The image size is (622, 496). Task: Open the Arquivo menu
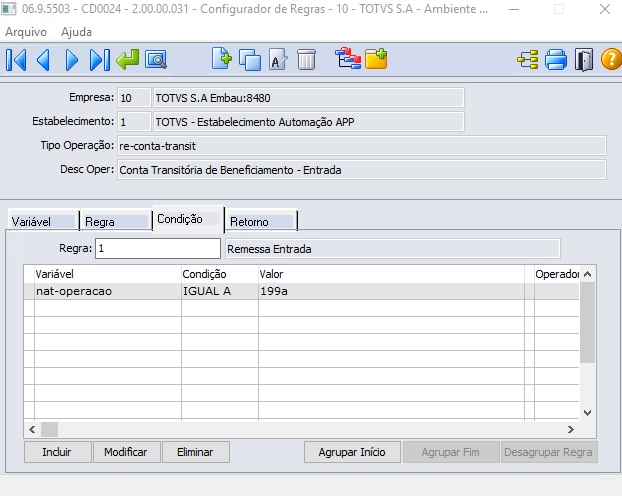pyautogui.click(x=26, y=32)
